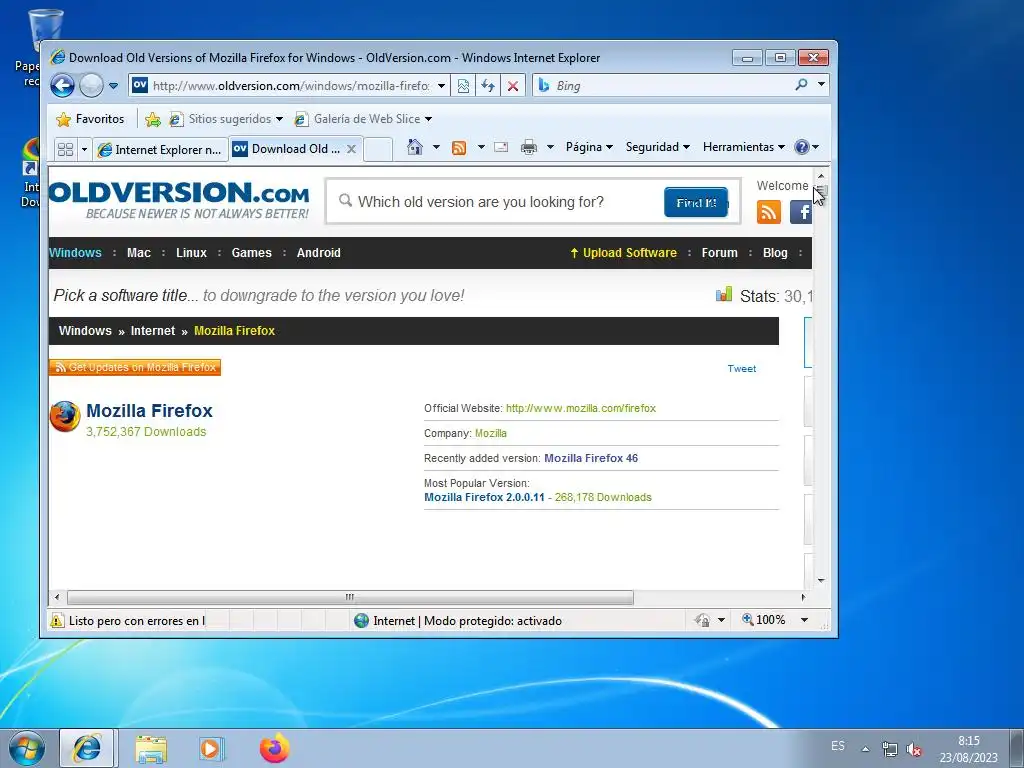Click Internet in the breadcrumb

point(153,331)
